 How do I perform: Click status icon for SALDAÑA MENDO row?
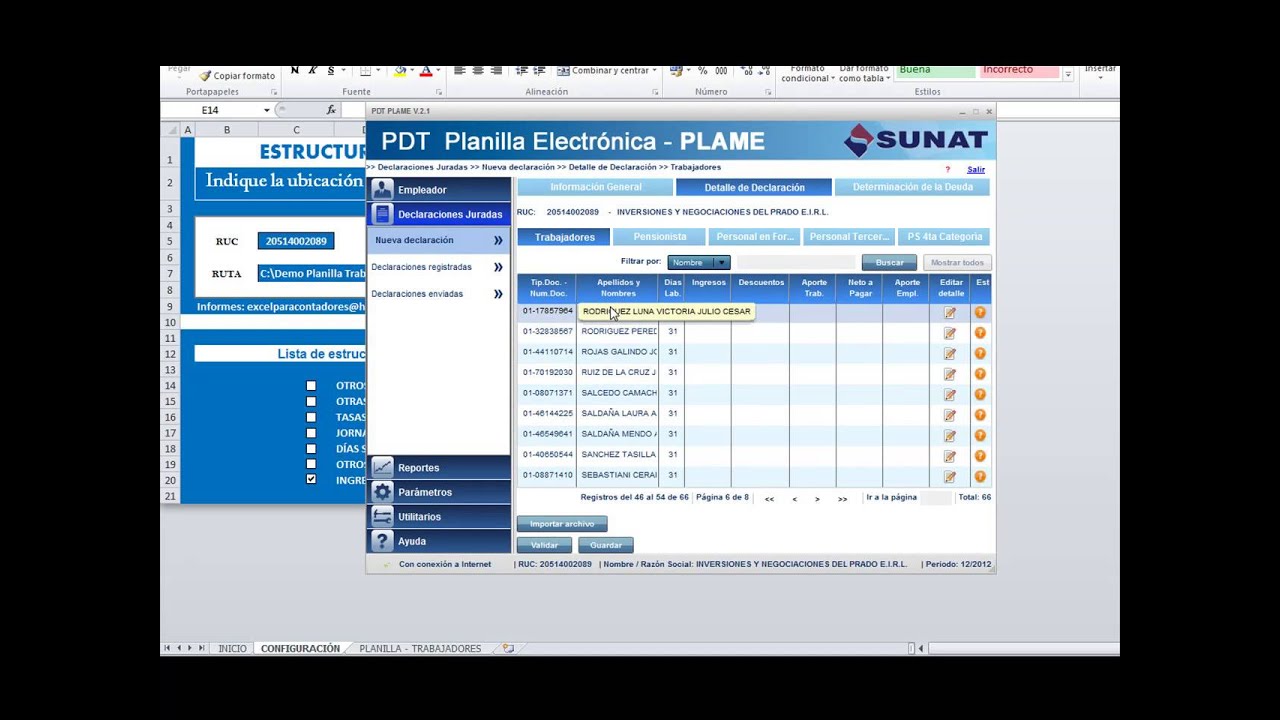[x=980, y=436]
